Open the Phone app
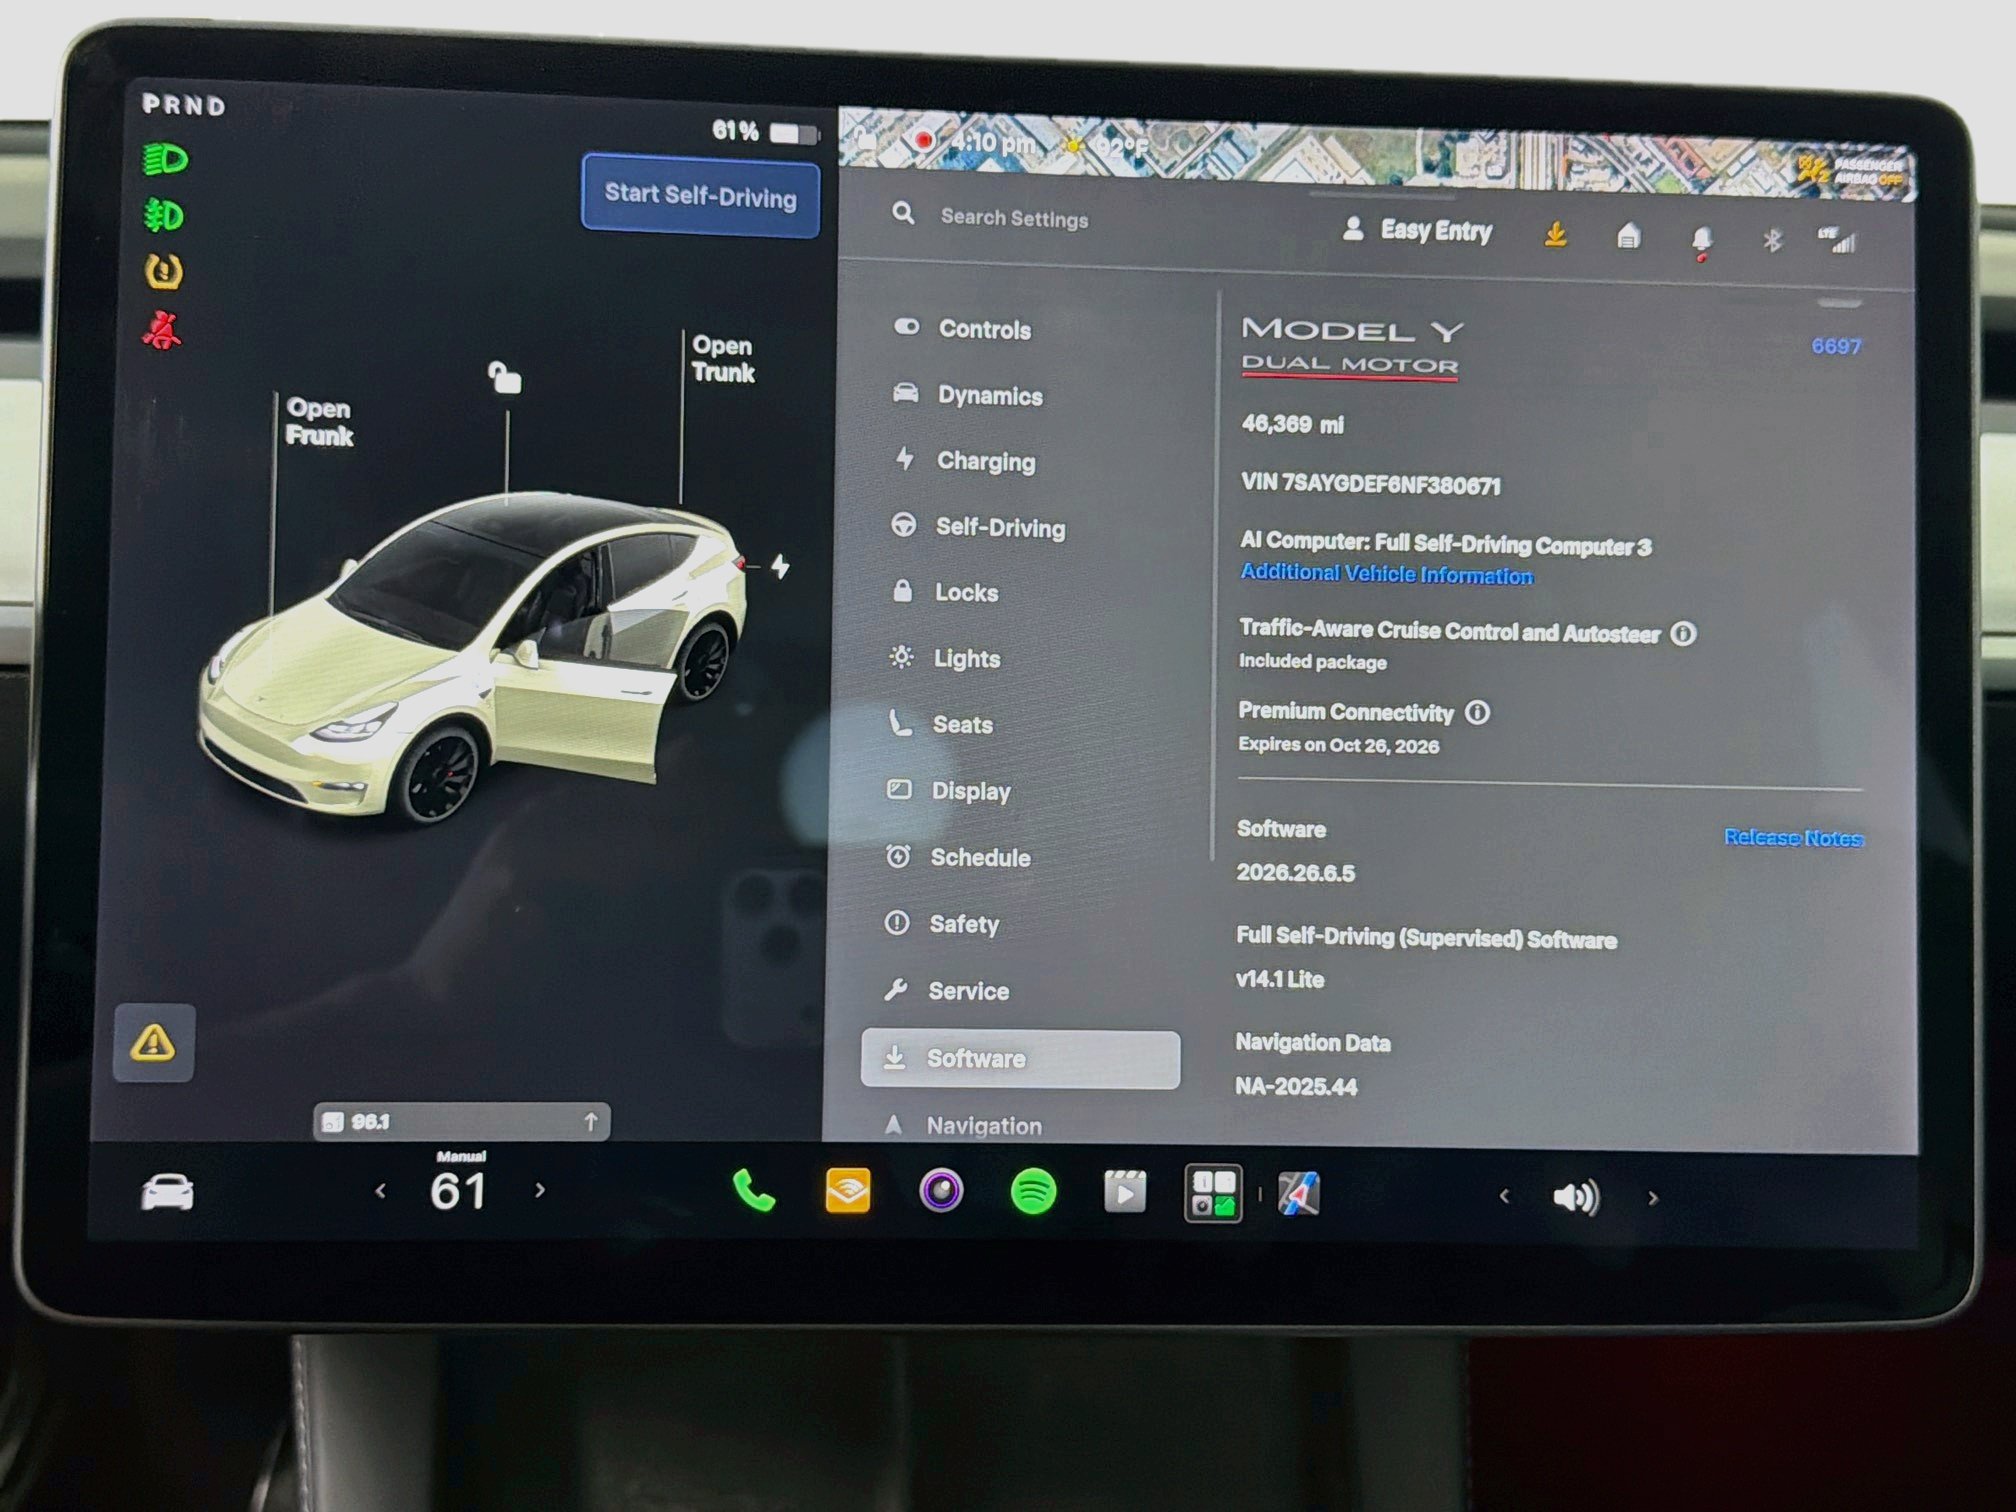 tap(753, 1191)
